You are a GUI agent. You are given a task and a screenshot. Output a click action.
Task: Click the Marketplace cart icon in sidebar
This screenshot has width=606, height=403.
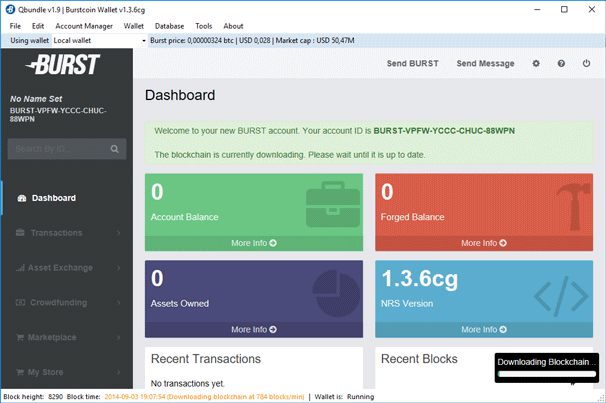(20, 337)
